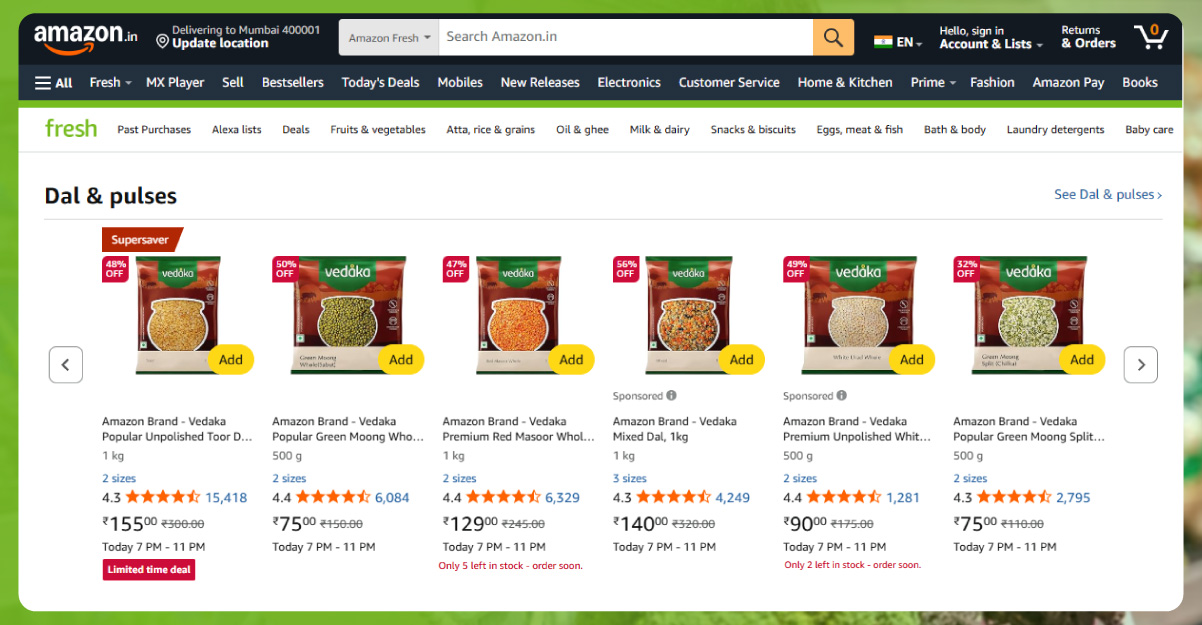Open the All hamburger menu
Image resolution: width=1202 pixels, height=625 pixels.
click(53, 83)
